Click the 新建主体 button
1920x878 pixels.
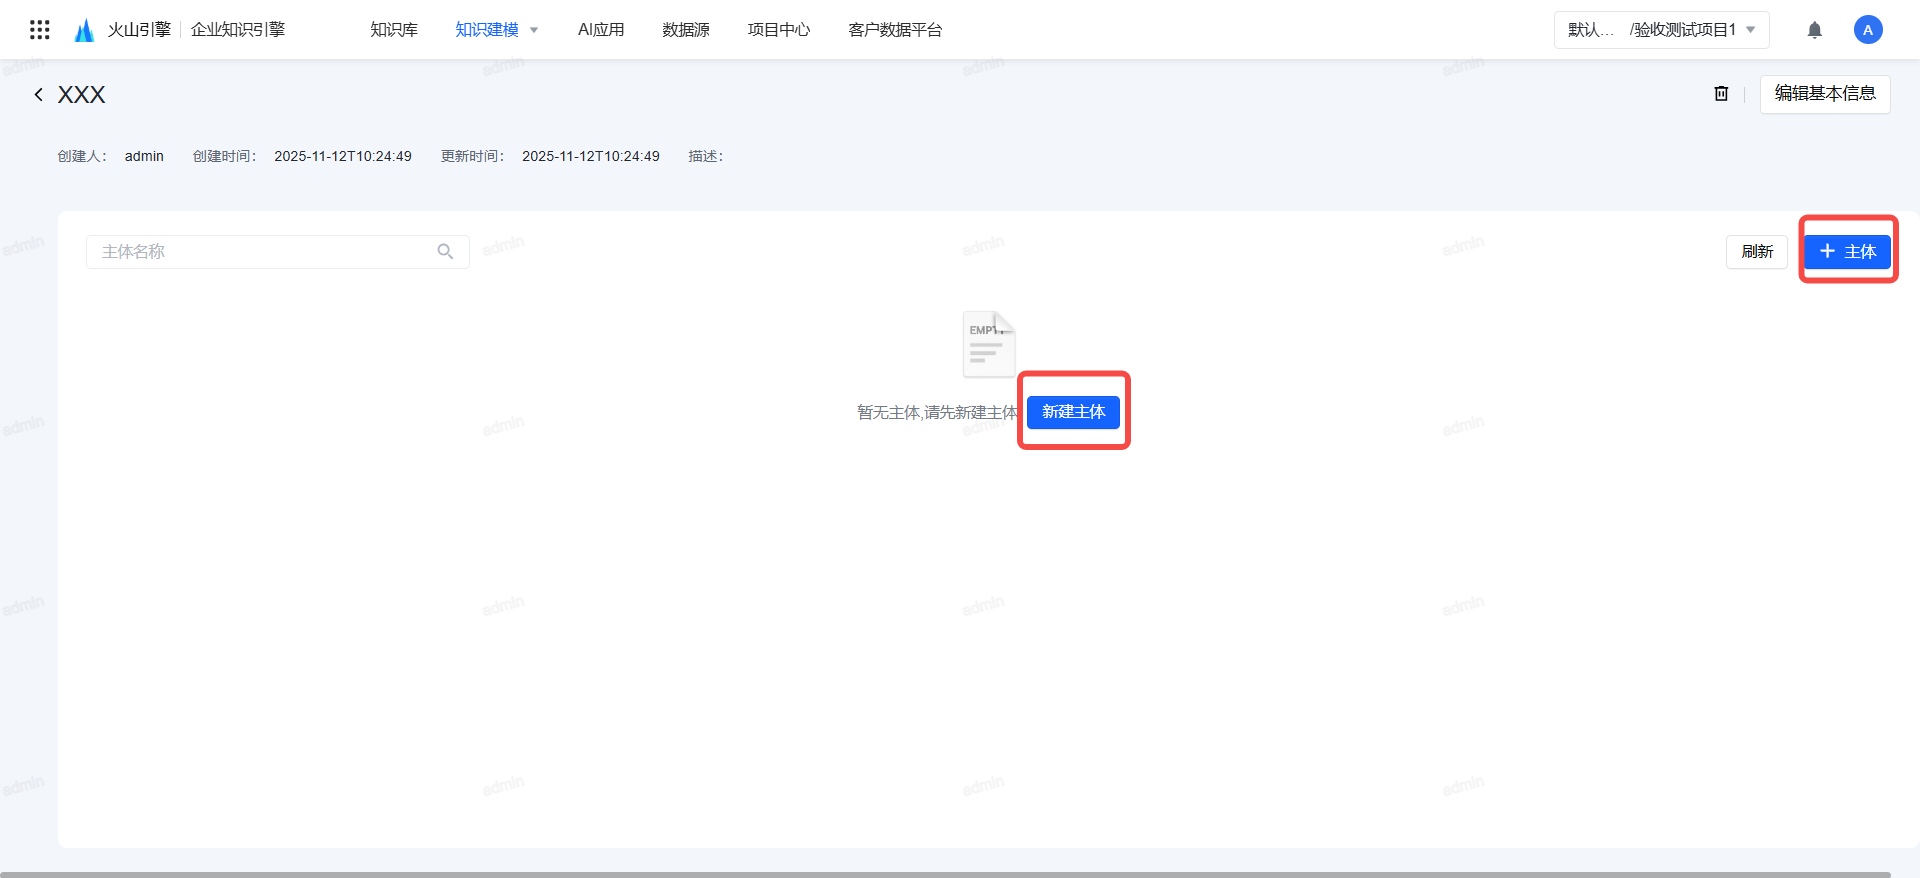[x=1074, y=412]
